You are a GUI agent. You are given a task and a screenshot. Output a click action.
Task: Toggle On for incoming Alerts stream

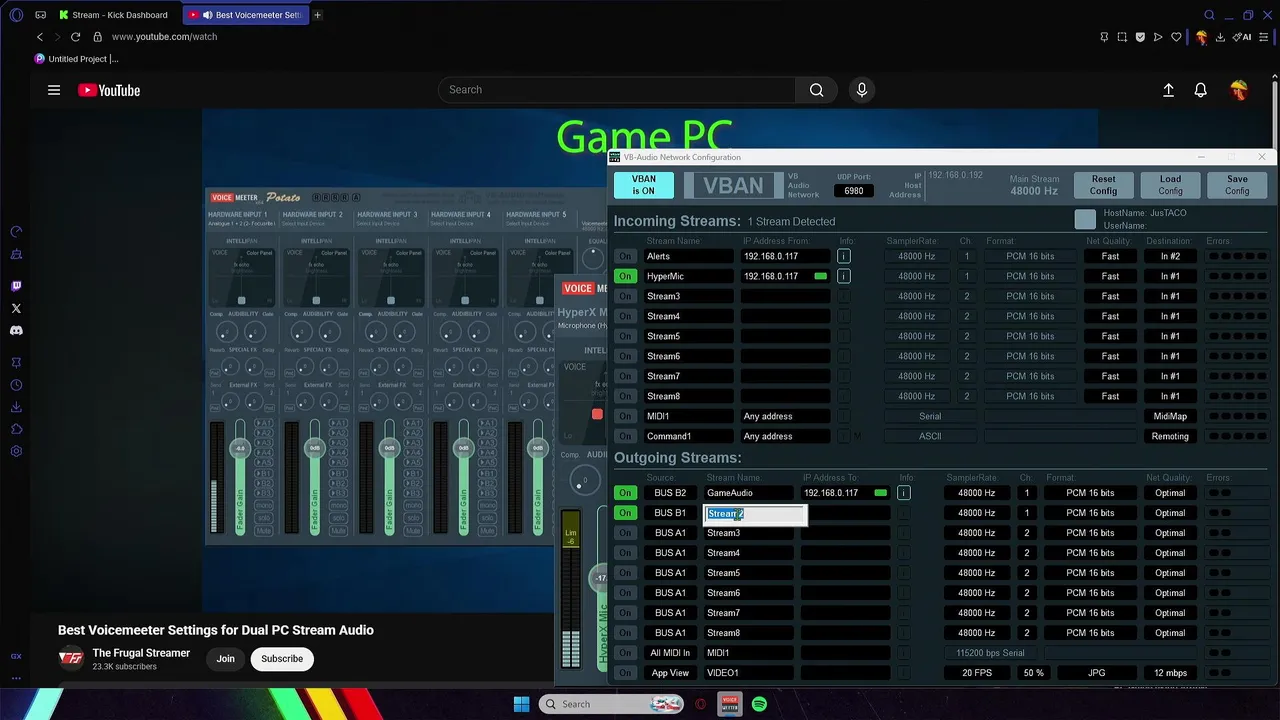[x=625, y=256]
